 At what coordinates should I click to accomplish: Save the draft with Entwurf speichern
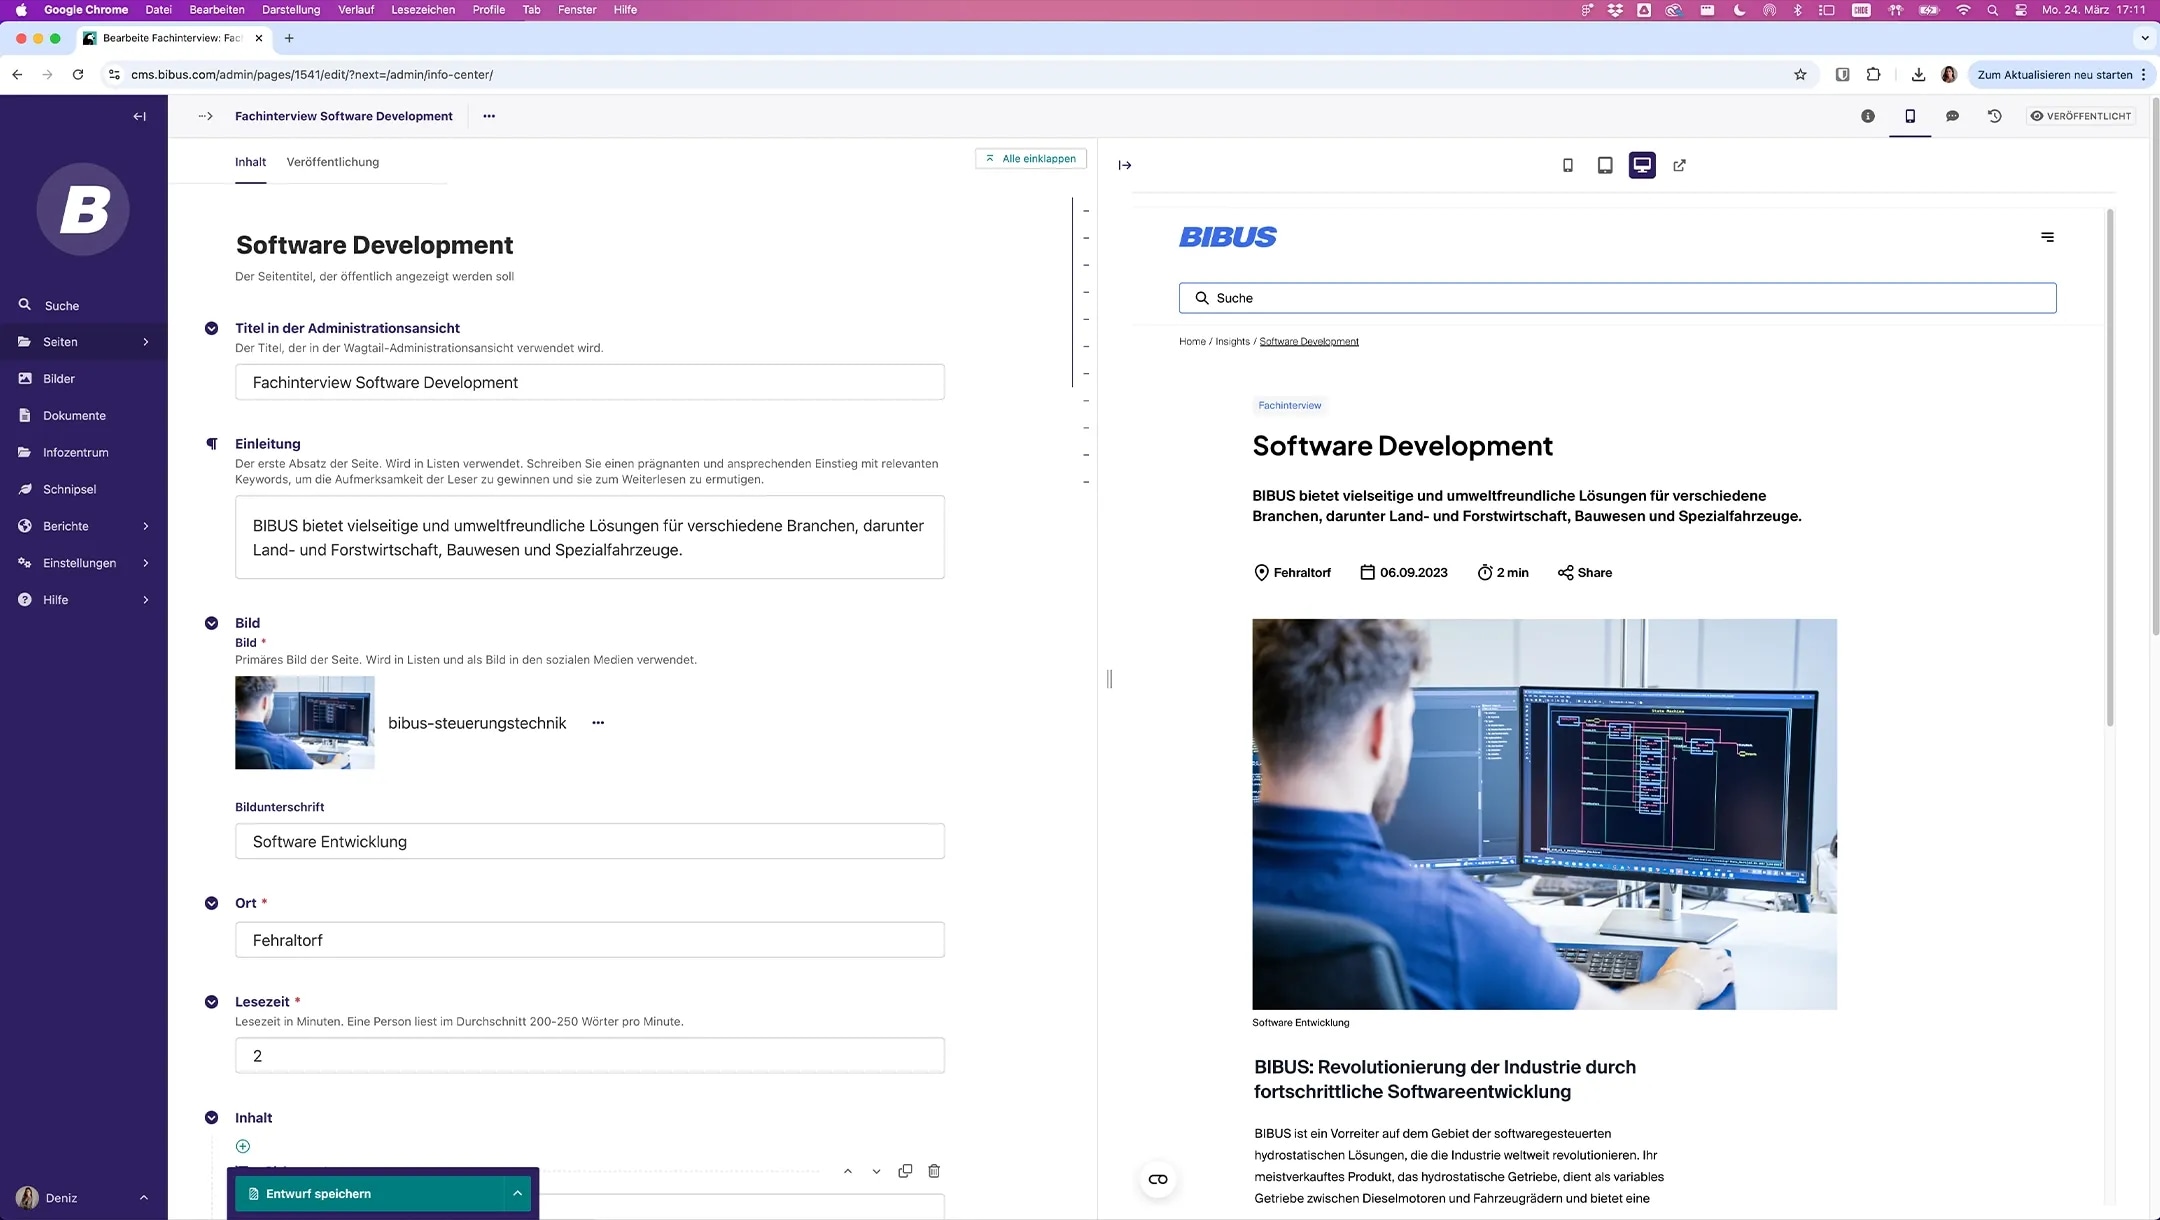(x=369, y=1194)
